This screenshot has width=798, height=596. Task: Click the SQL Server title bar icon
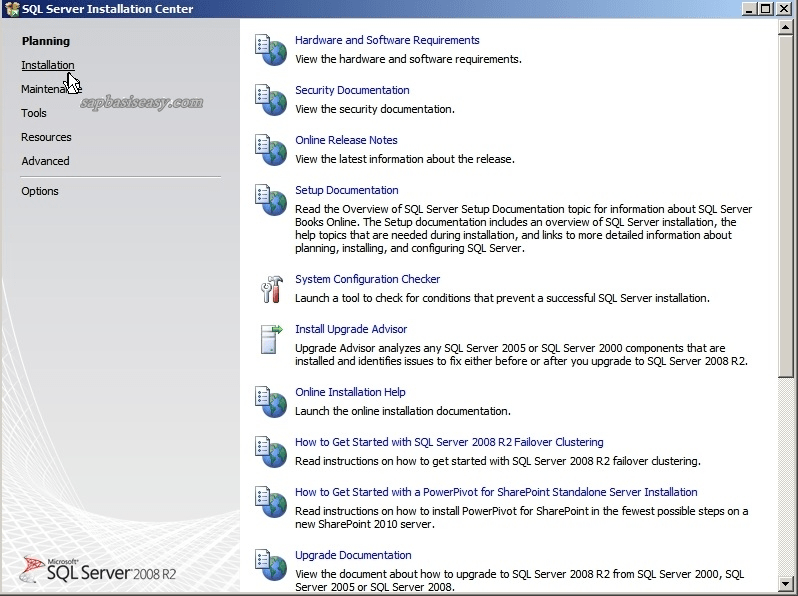(x=12, y=9)
